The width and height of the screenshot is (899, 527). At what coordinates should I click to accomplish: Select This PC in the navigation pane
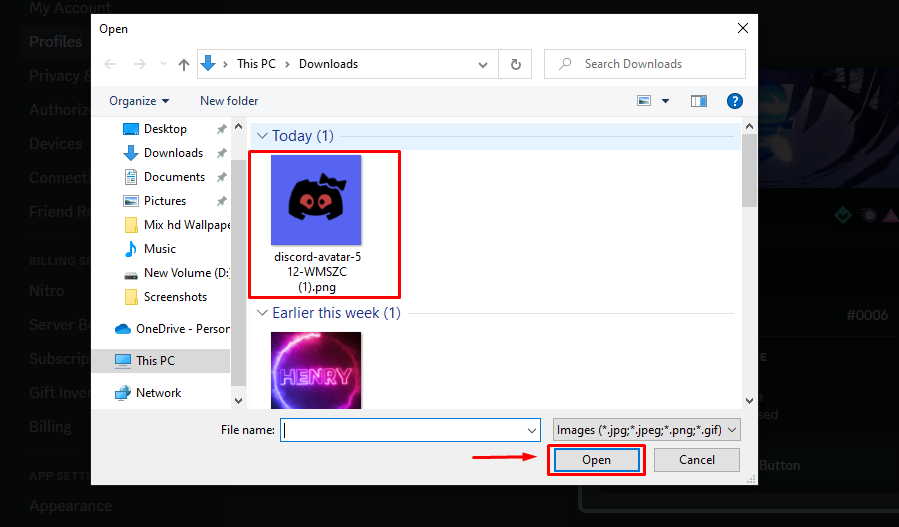point(155,361)
